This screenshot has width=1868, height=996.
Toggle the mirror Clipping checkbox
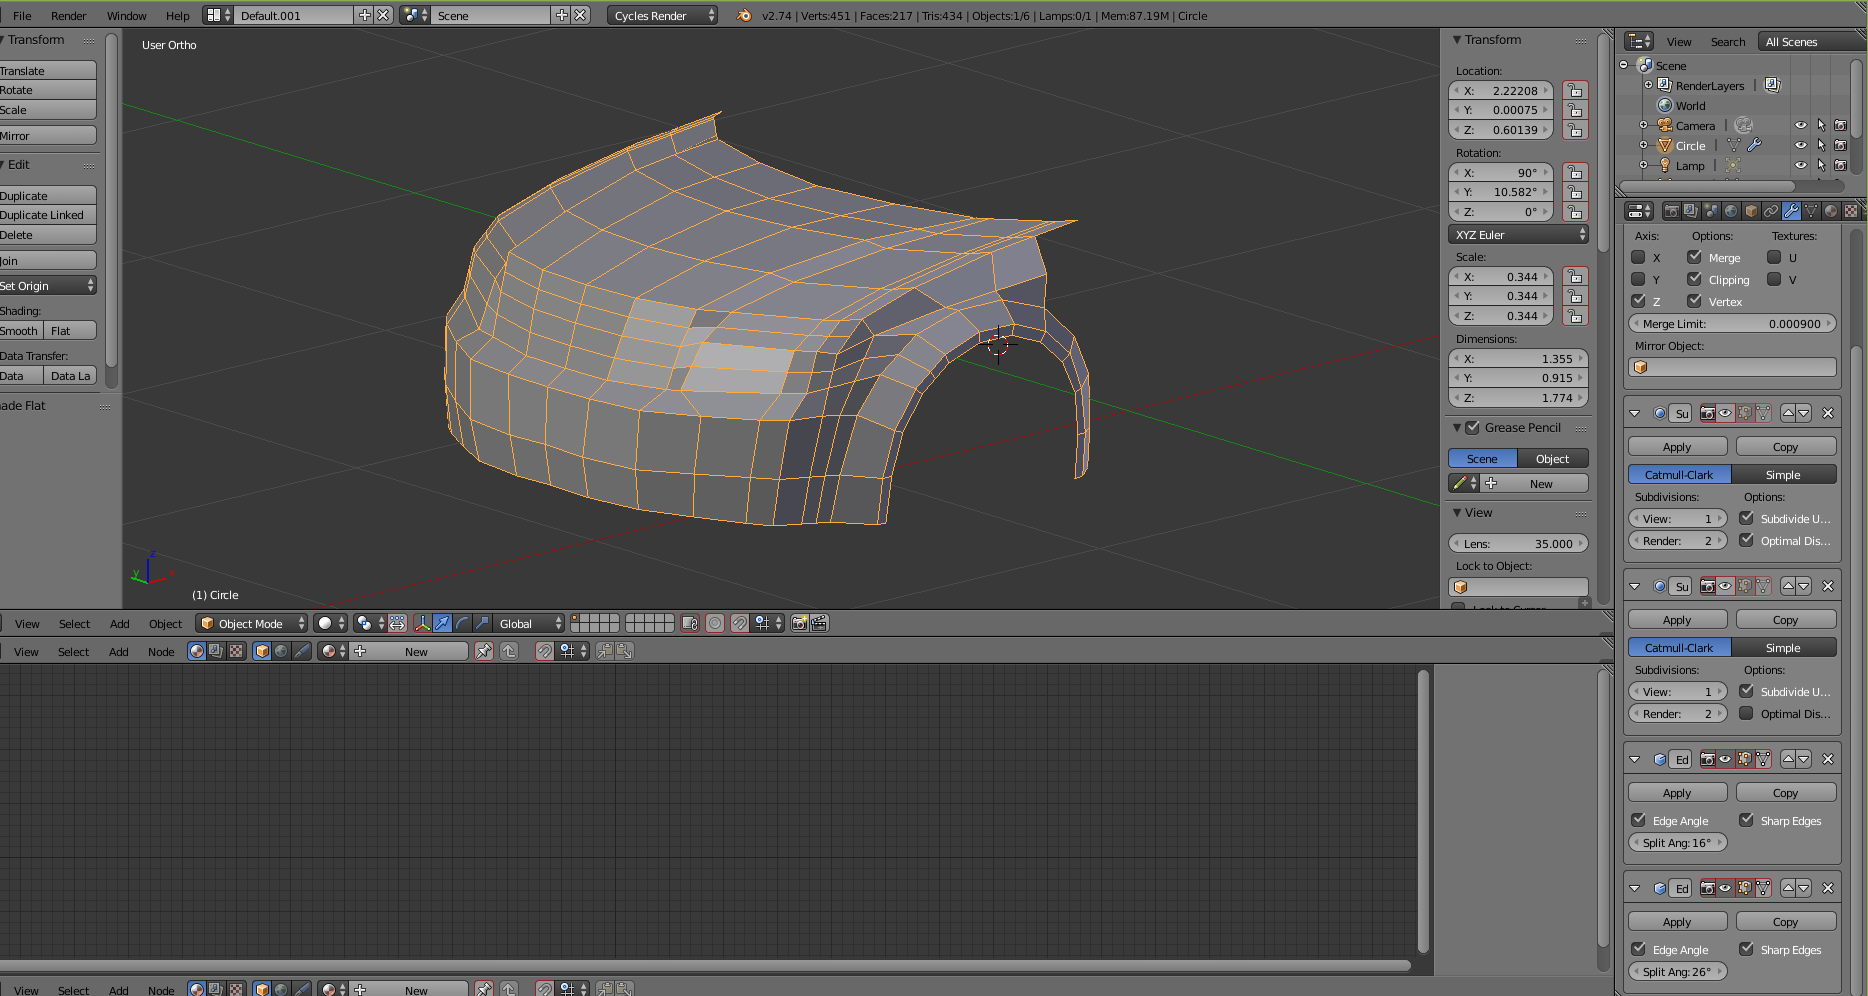pyautogui.click(x=1695, y=279)
